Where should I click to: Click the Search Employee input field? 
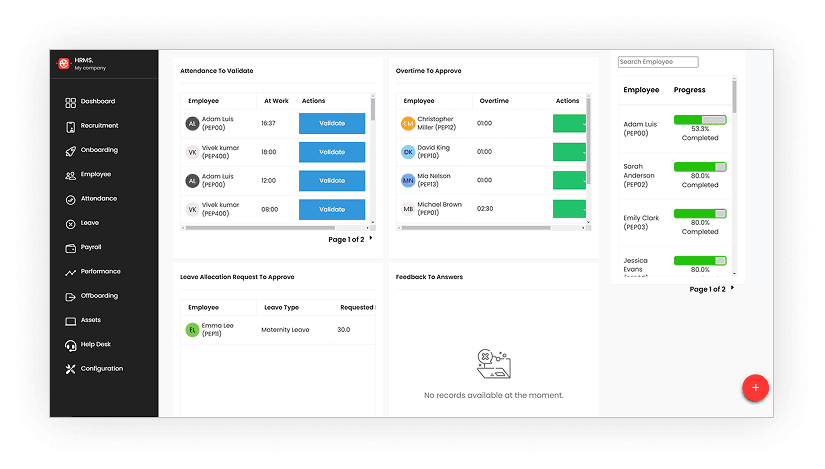[658, 62]
